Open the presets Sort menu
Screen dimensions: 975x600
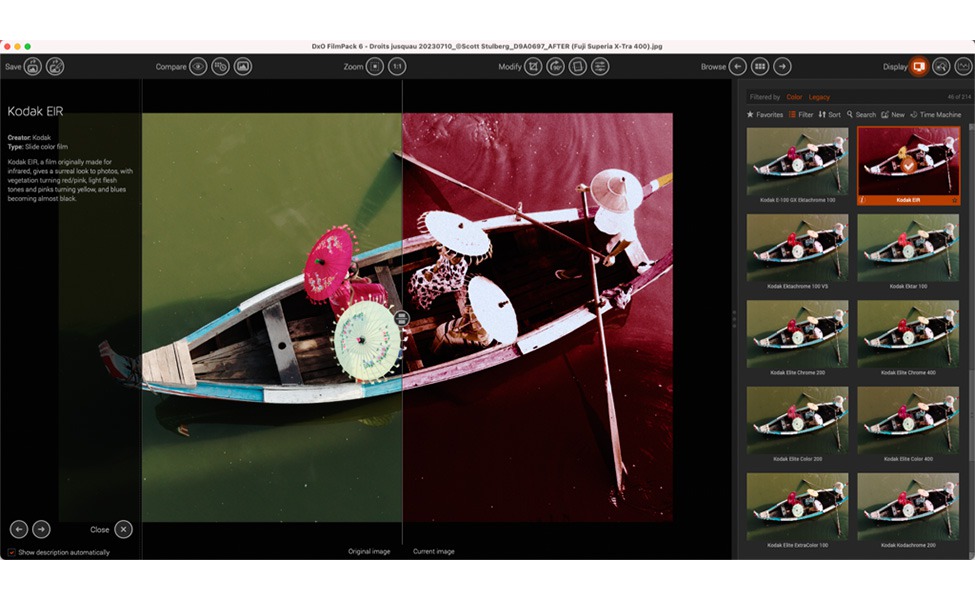[829, 114]
